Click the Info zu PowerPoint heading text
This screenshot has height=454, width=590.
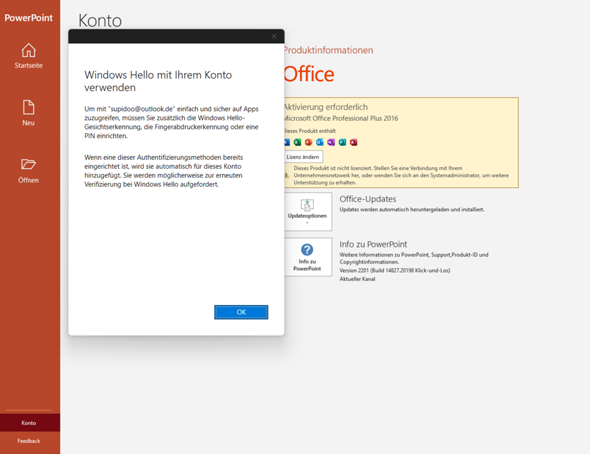coord(373,244)
